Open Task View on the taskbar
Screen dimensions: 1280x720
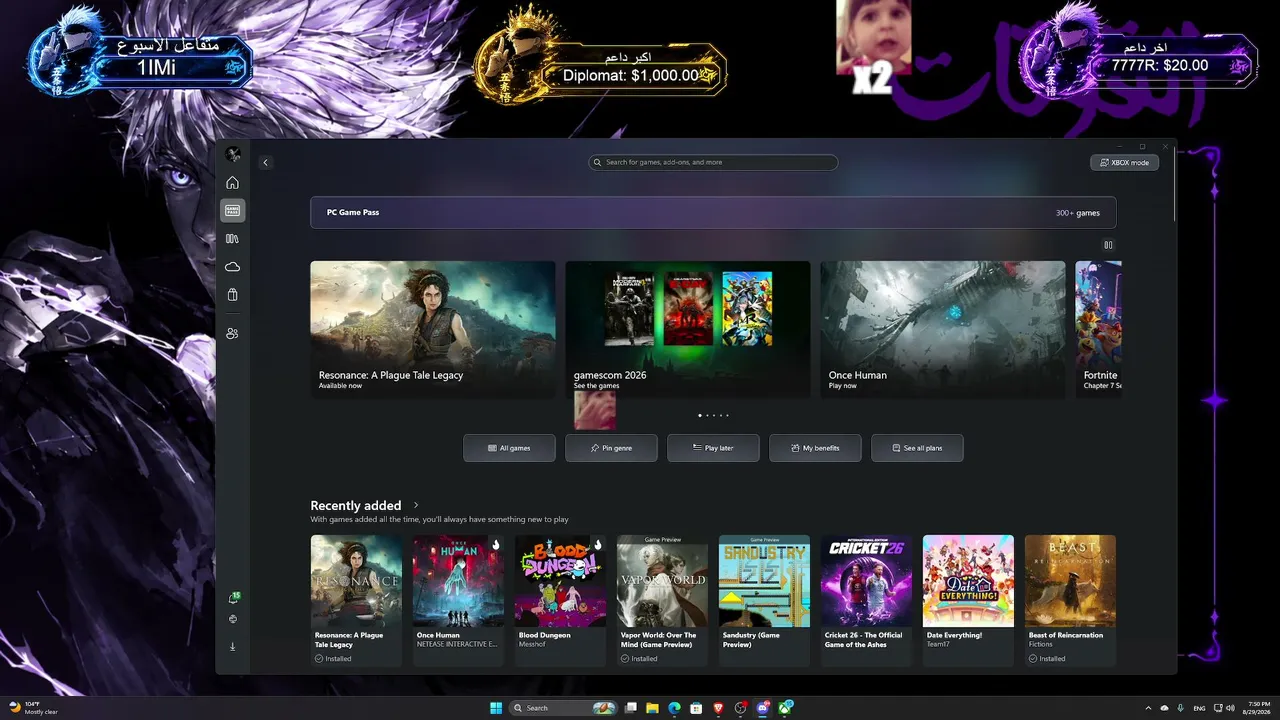click(629, 708)
